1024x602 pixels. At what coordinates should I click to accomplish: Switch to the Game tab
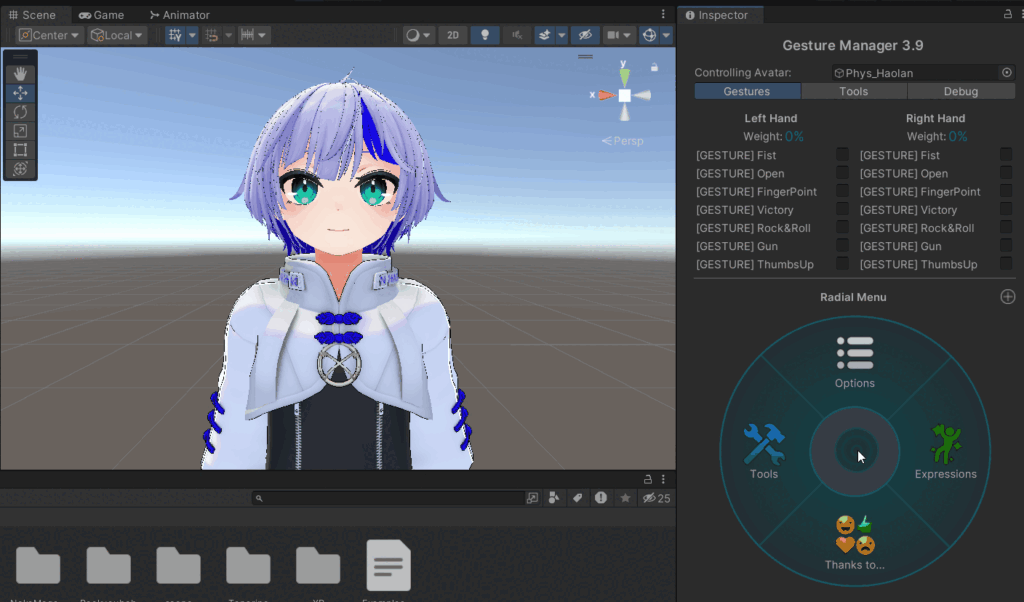pos(101,15)
